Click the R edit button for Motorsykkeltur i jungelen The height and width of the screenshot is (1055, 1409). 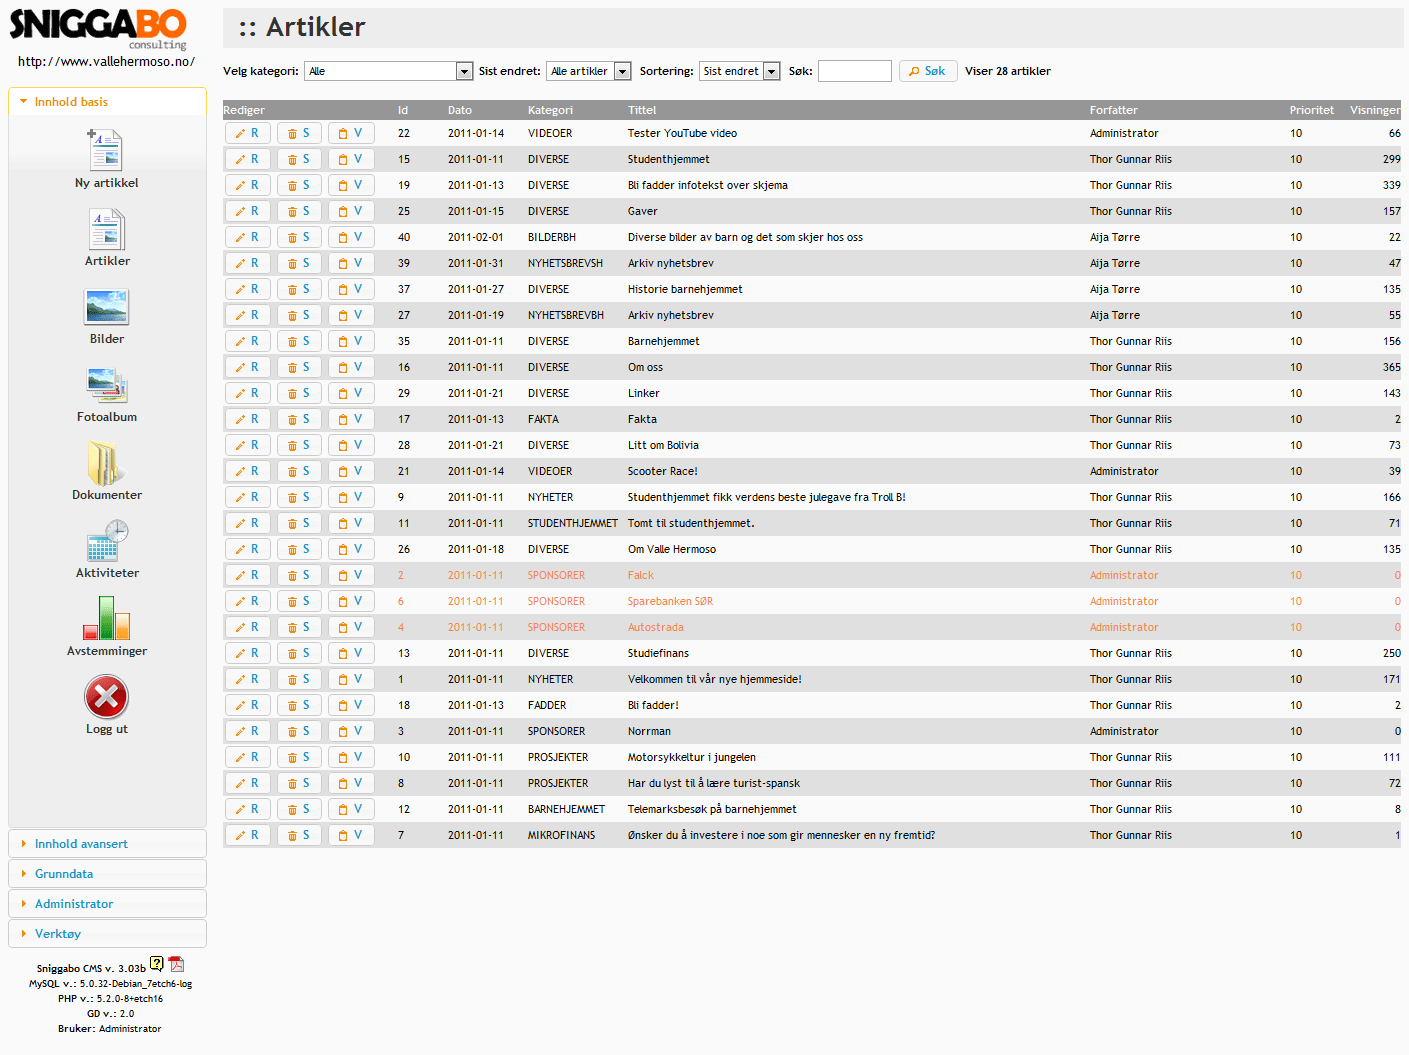248,757
